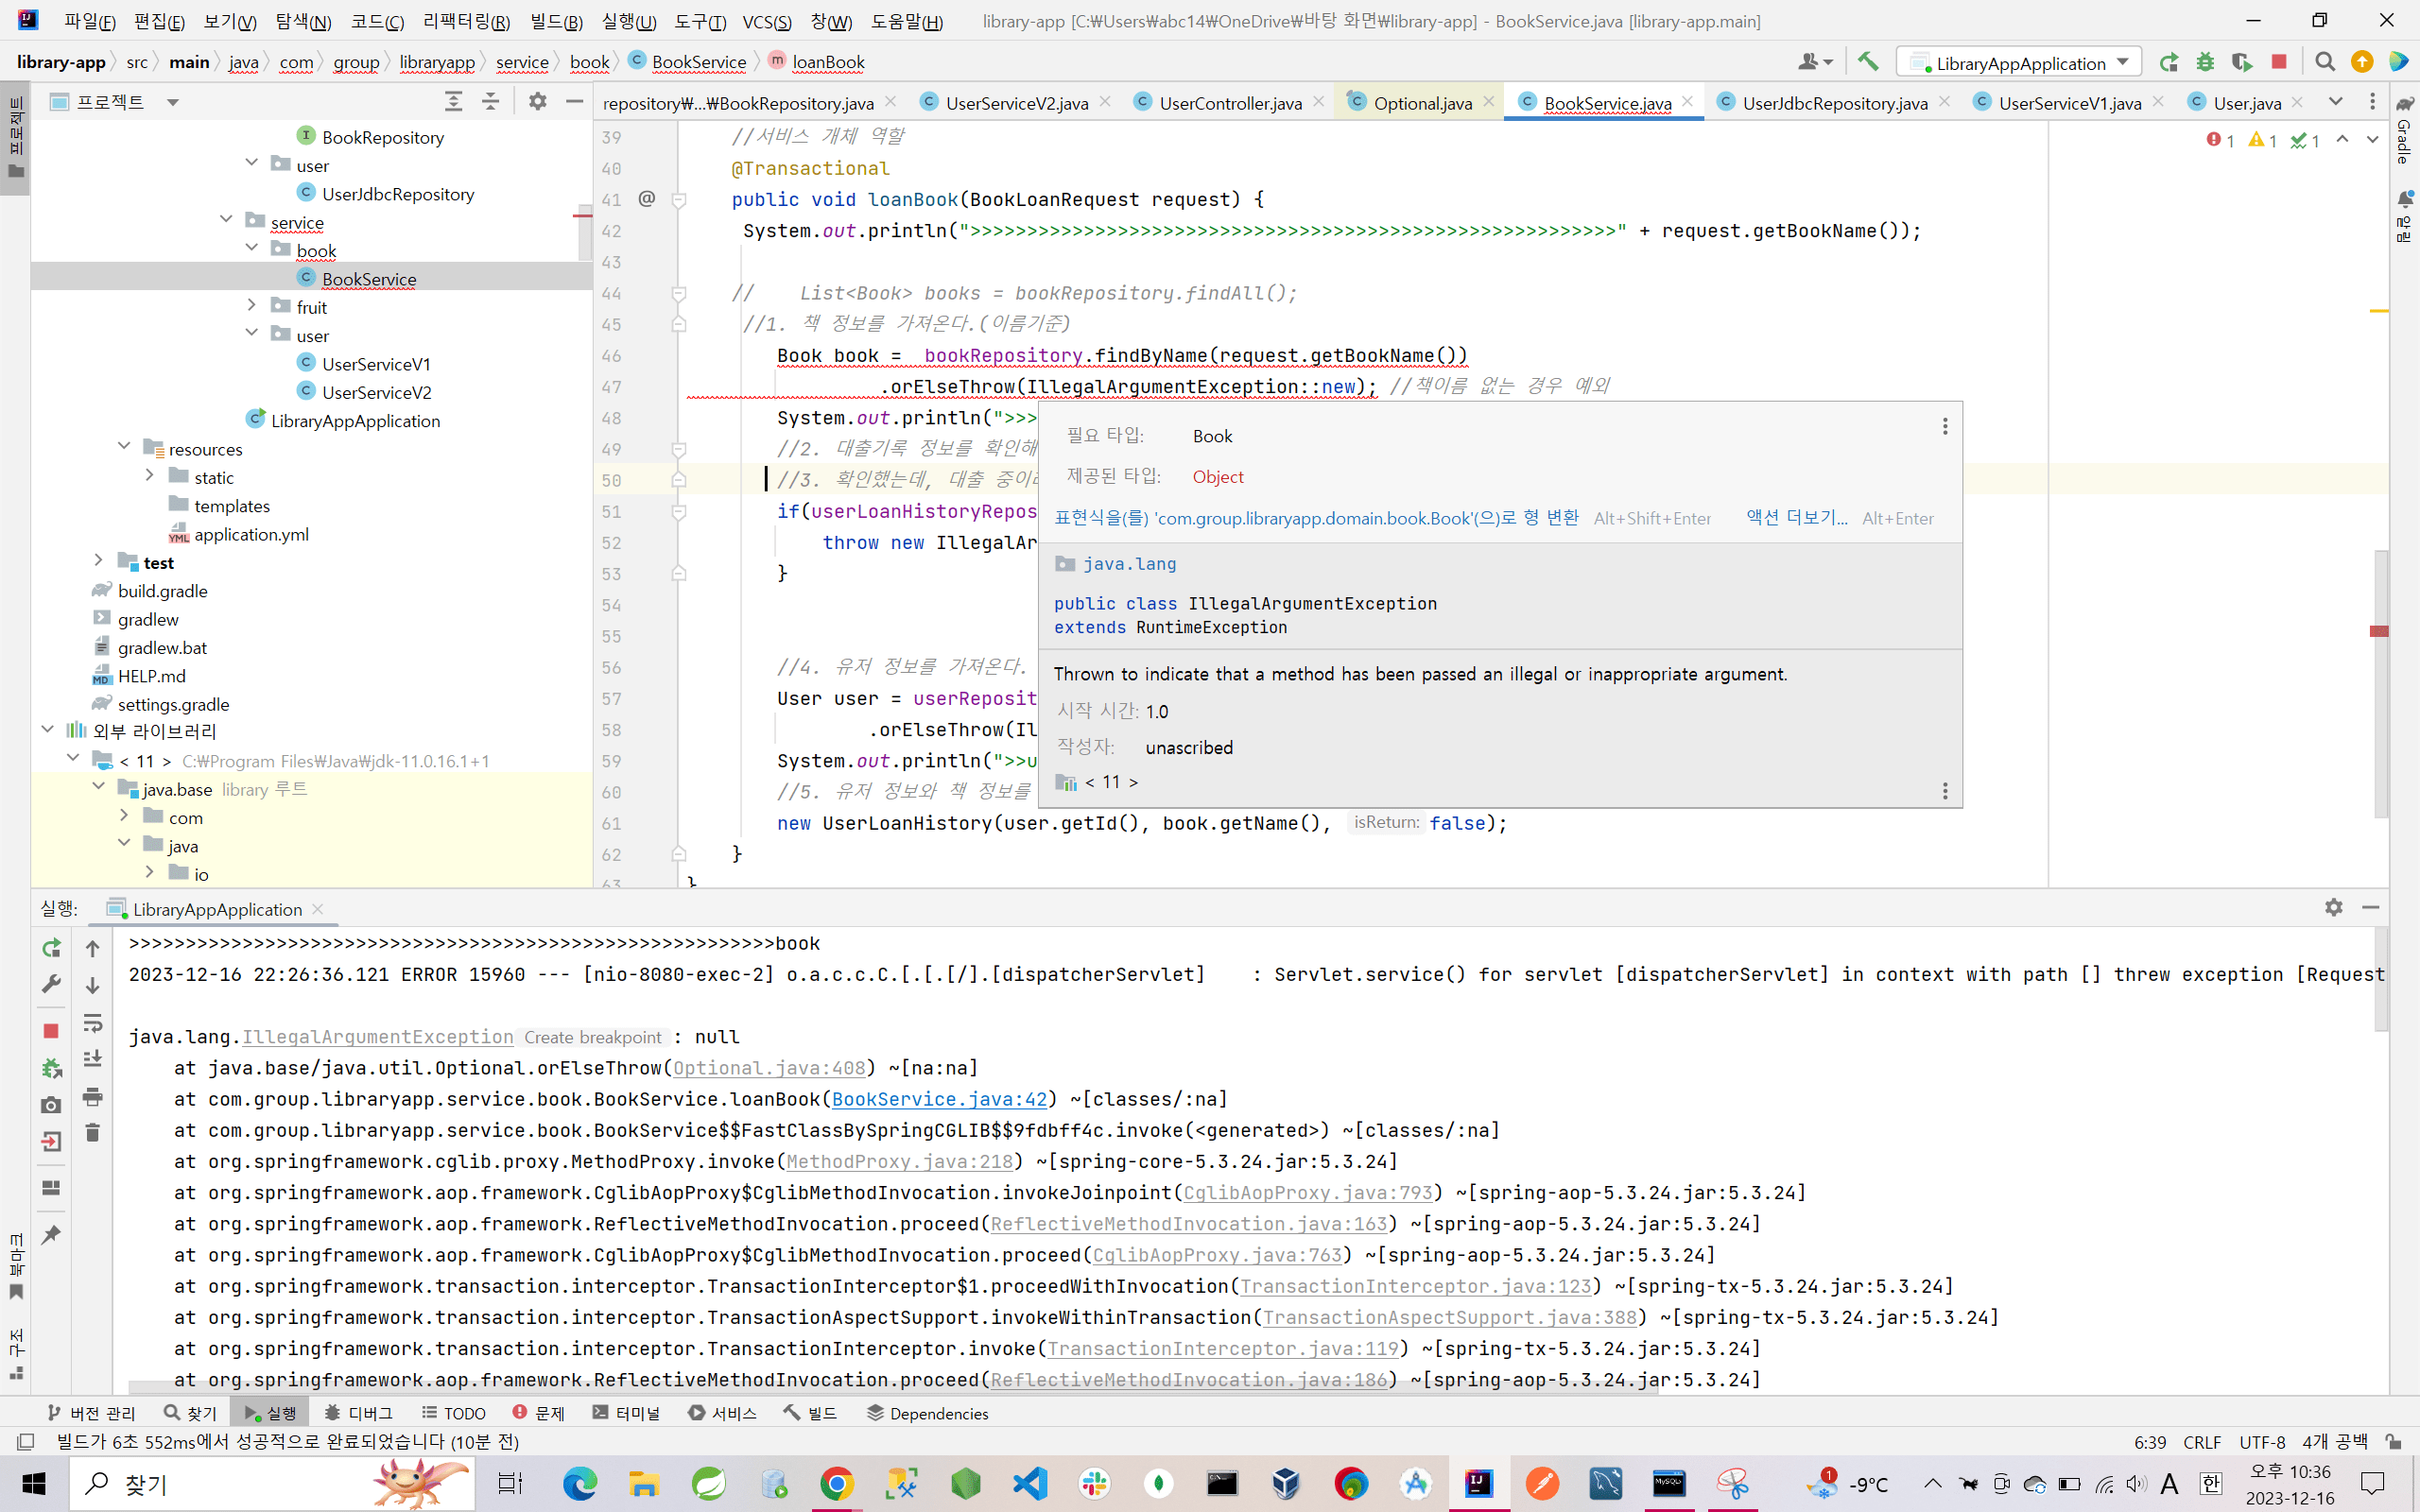The height and width of the screenshot is (1512, 2420).
Task: Stop the running application in the top toolbar
Action: pos(2279,62)
